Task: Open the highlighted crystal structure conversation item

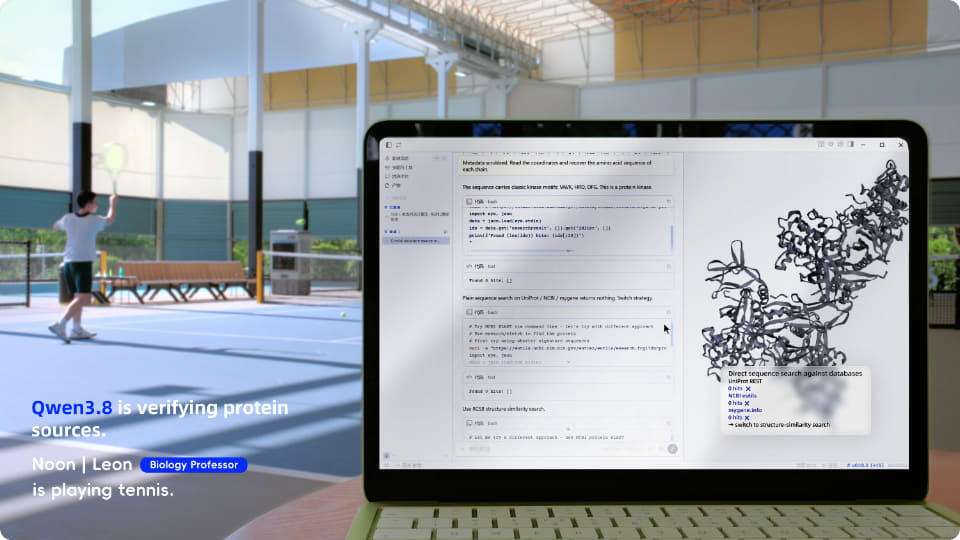Action: coord(416,241)
